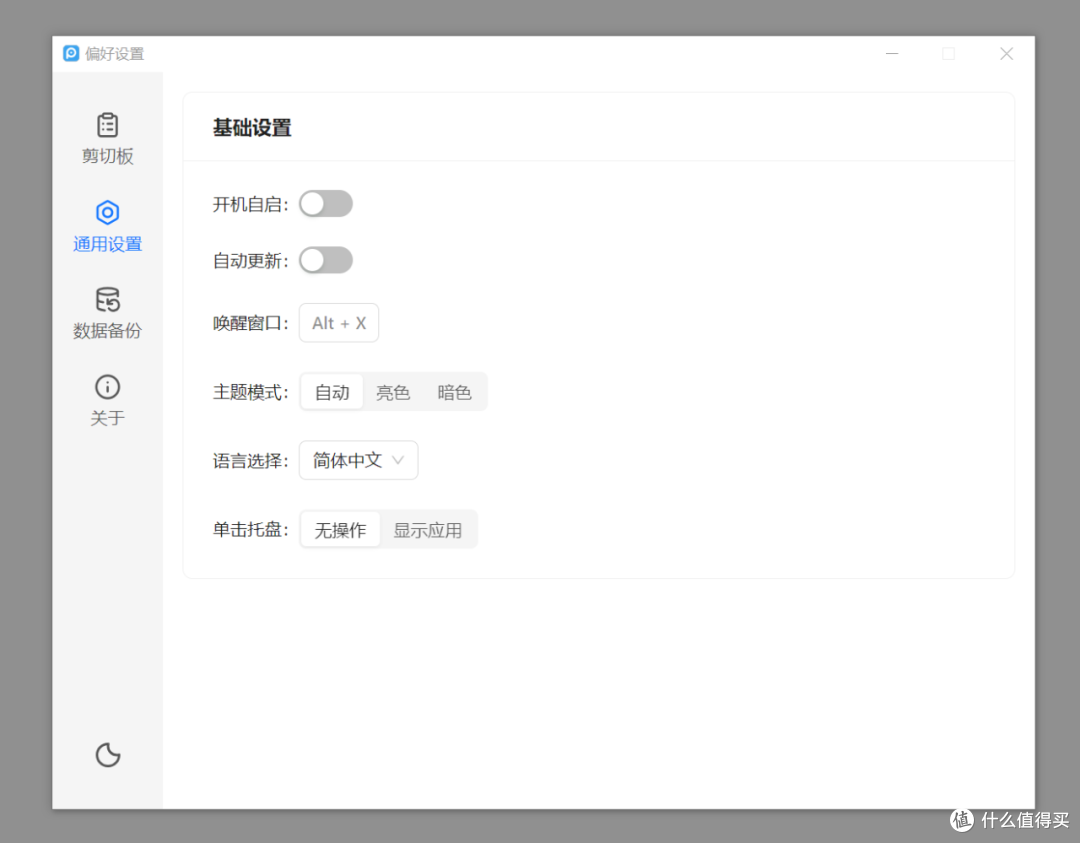Click the clipboard icon above 剪切板 label
The width and height of the screenshot is (1080, 843).
point(107,126)
